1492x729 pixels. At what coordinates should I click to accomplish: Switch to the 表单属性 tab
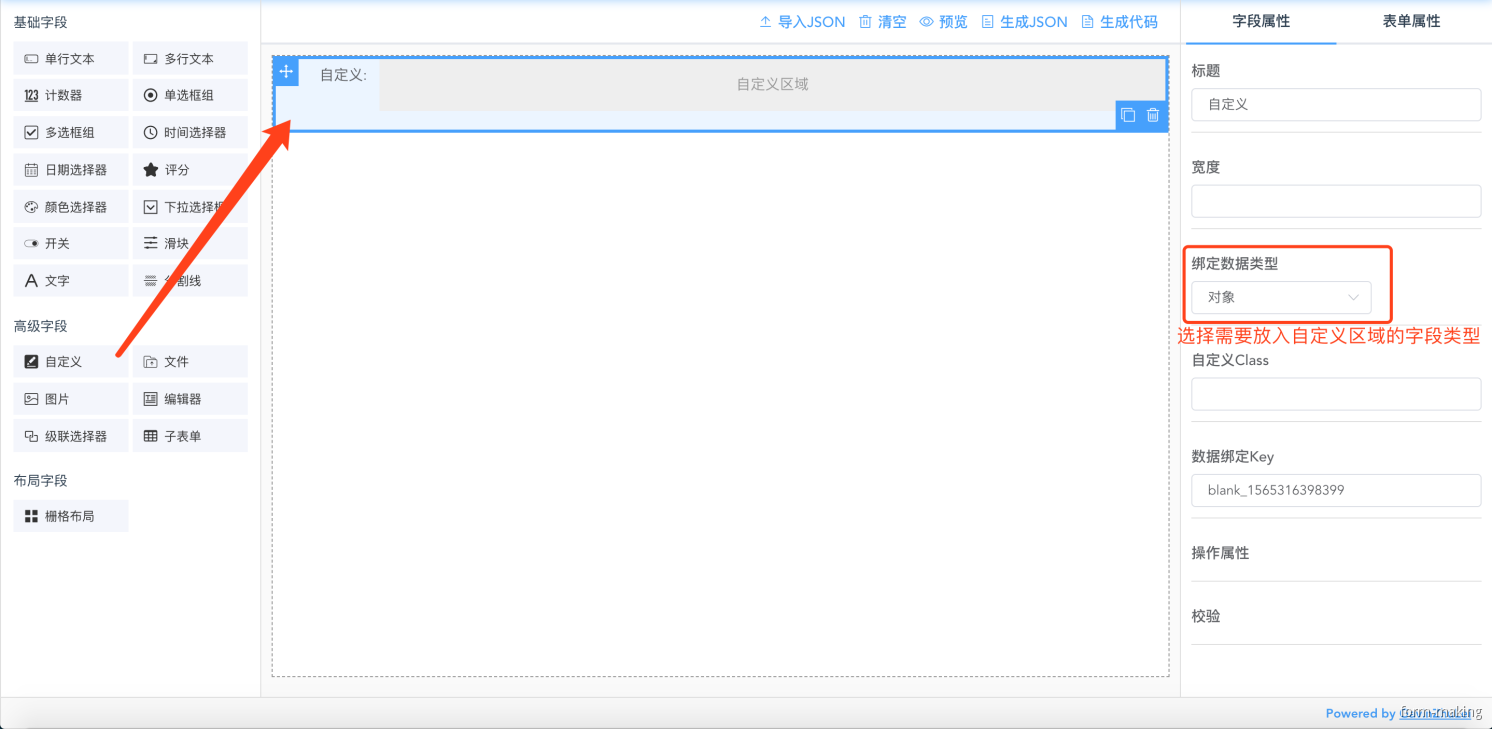[1410, 19]
